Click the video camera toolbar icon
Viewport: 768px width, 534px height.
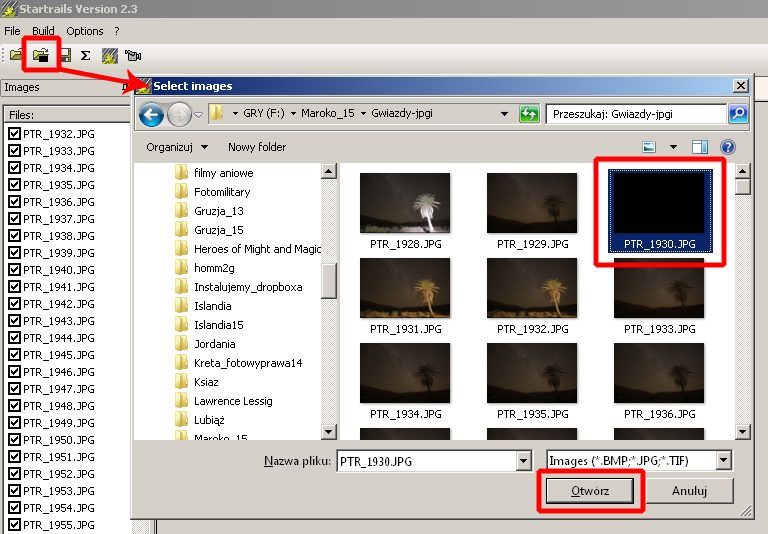(132, 55)
